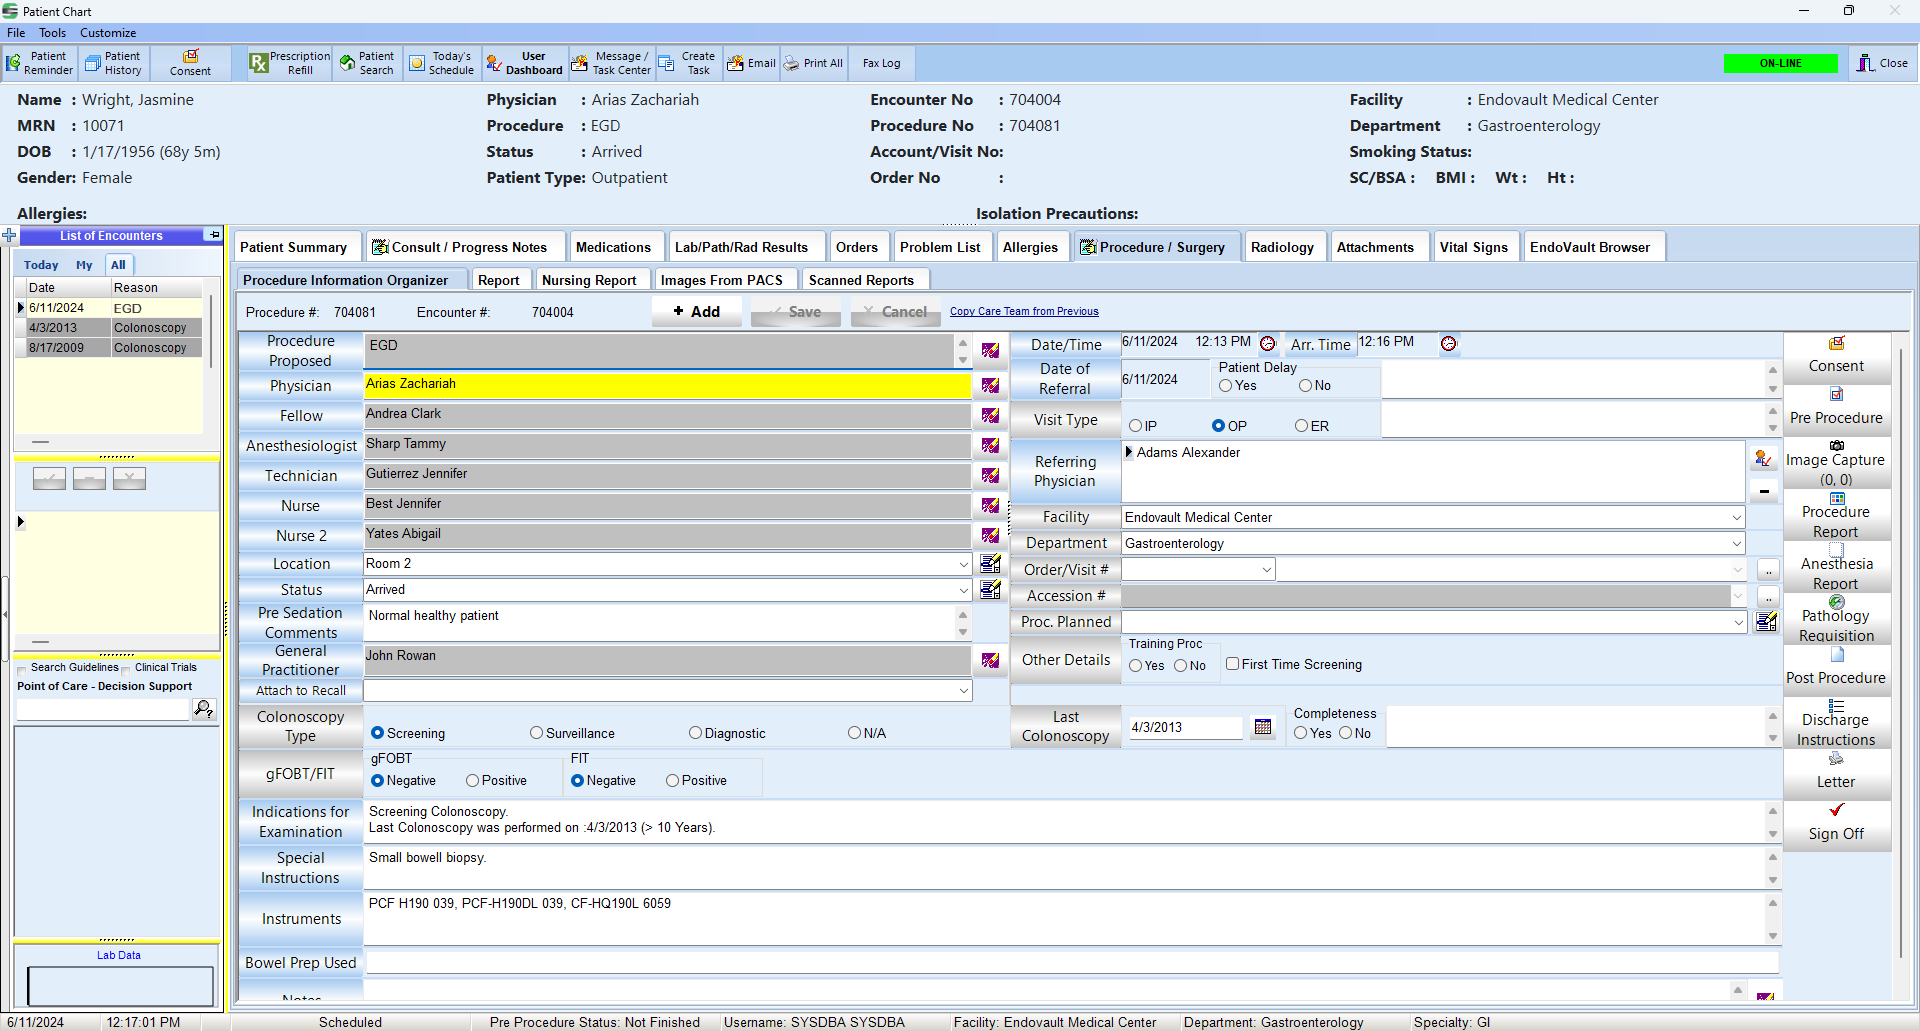Click Copy Care Team from Previous link
The image size is (1920, 1031).
(1024, 312)
